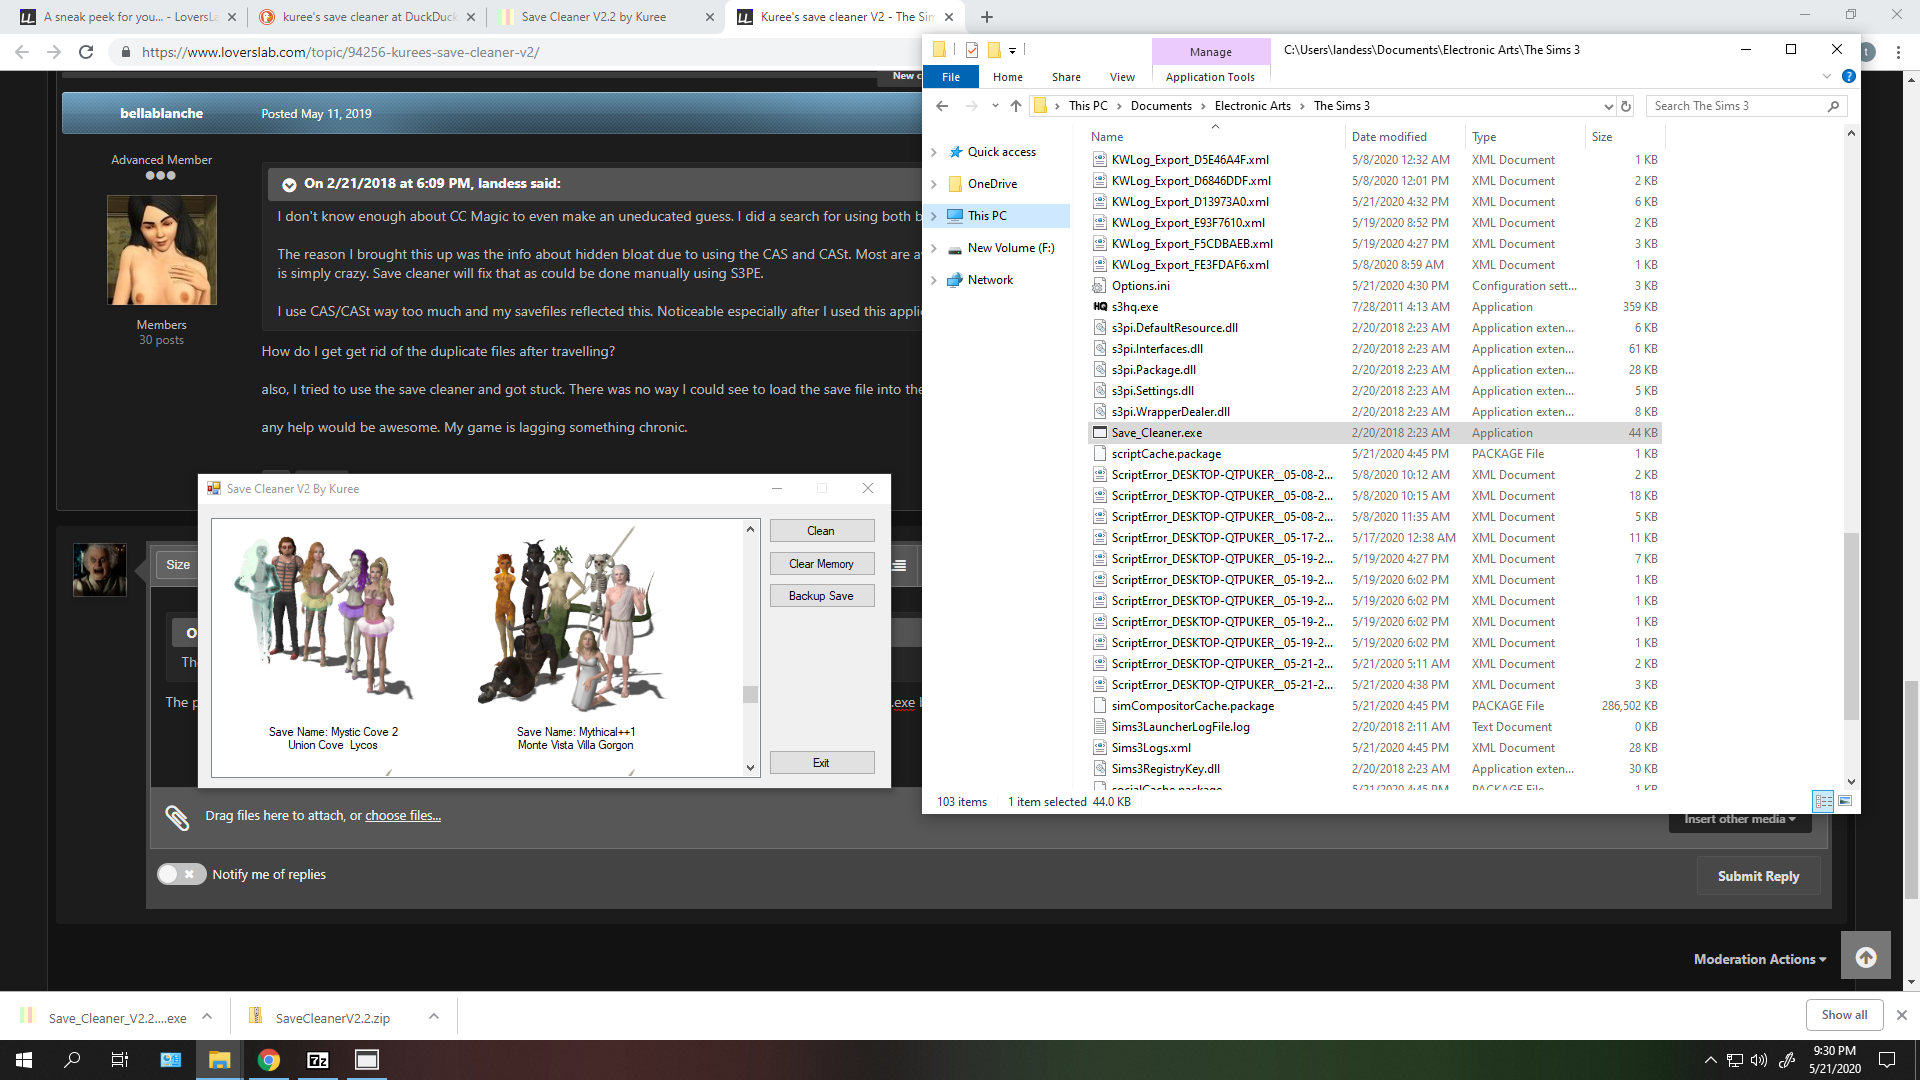Select the OneDrive folder icon

(955, 184)
